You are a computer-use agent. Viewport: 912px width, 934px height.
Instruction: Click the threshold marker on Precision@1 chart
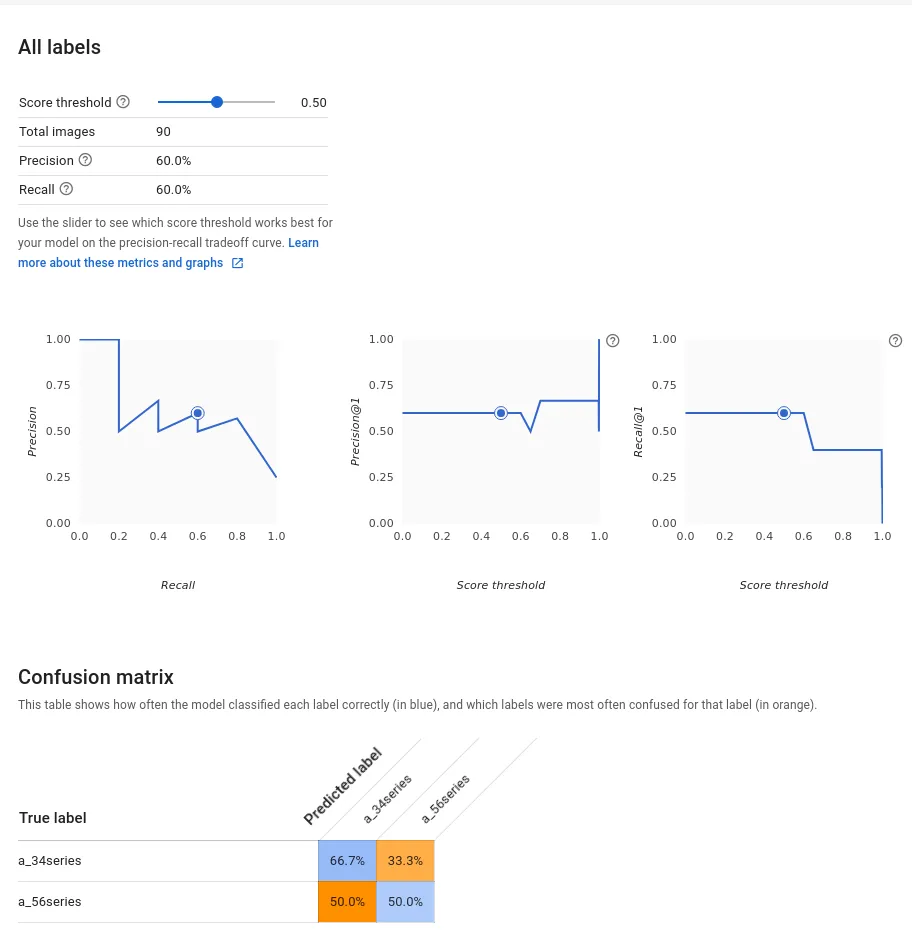tap(501, 413)
